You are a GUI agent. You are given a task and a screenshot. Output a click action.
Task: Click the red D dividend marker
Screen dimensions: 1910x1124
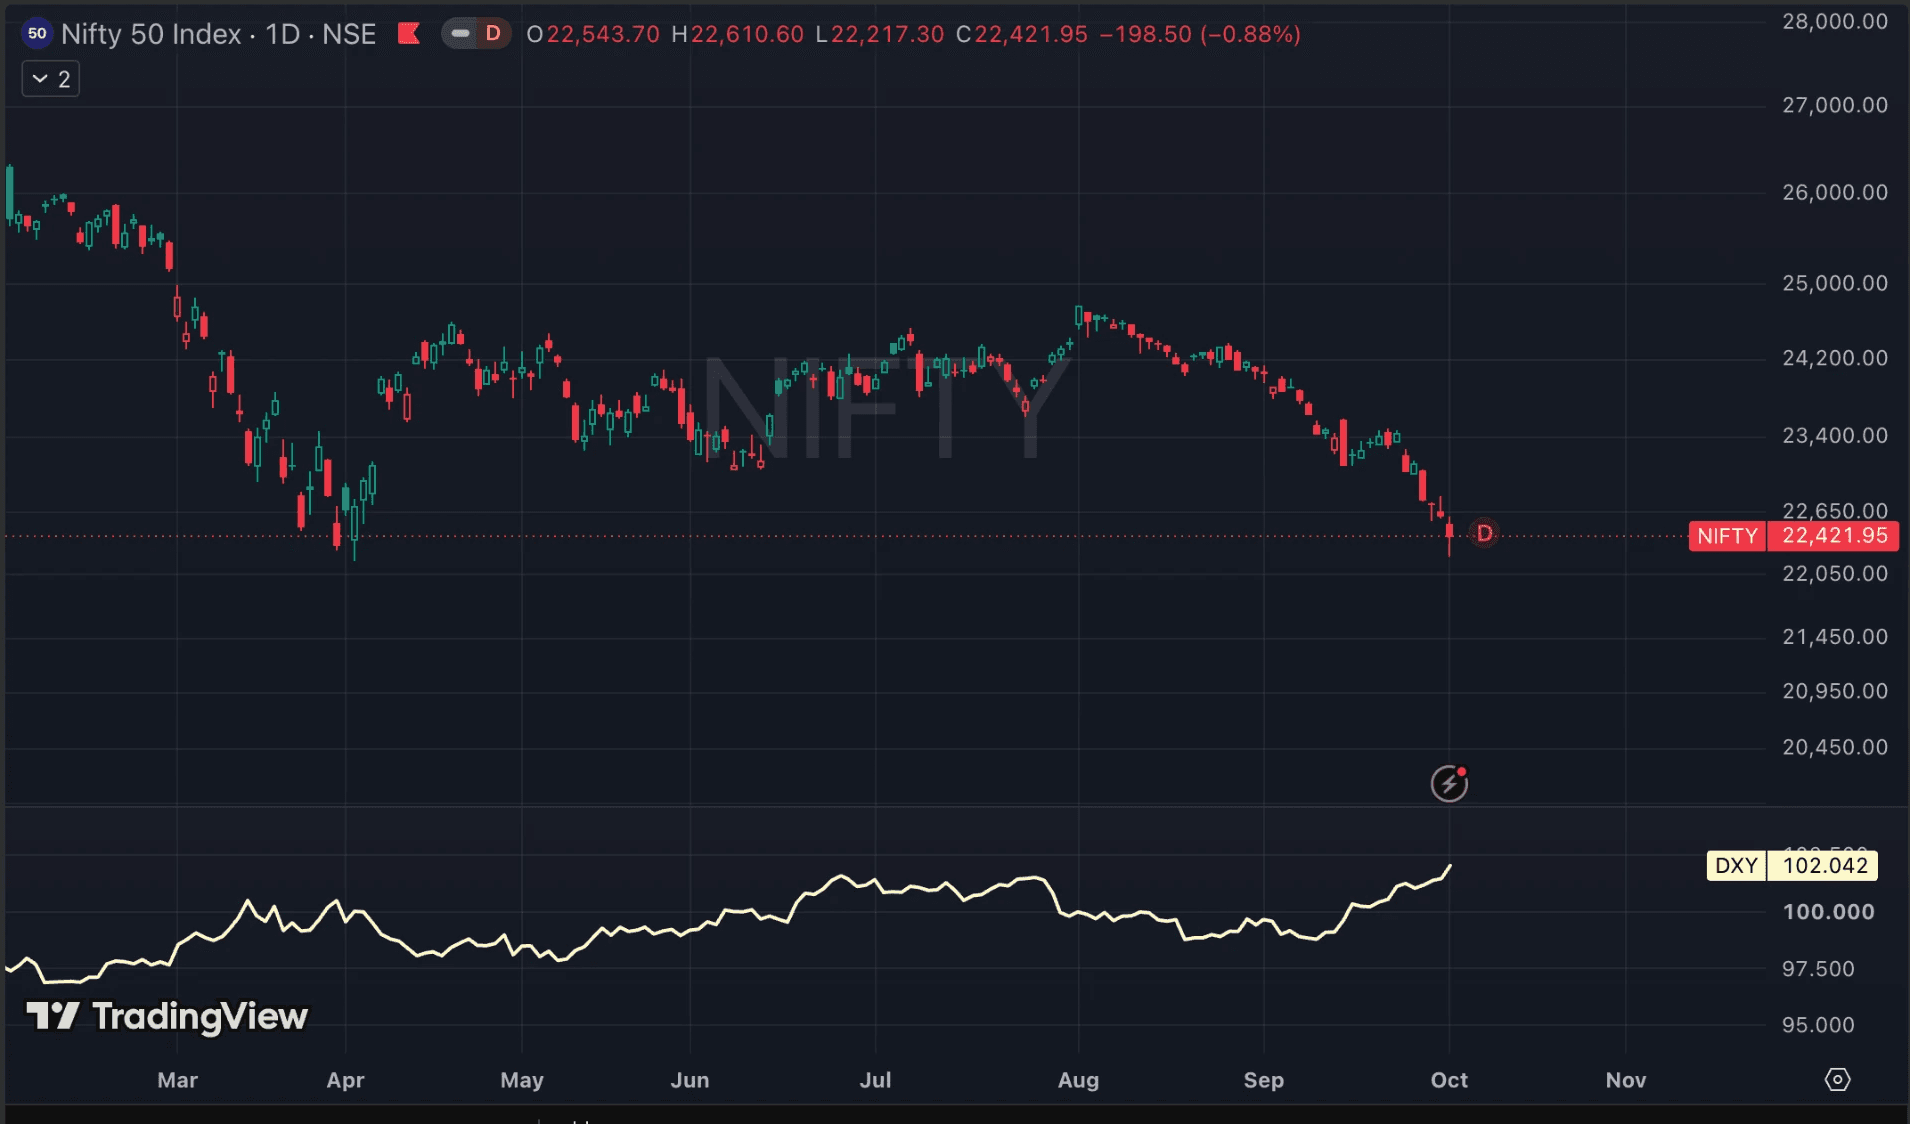(x=1484, y=534)
